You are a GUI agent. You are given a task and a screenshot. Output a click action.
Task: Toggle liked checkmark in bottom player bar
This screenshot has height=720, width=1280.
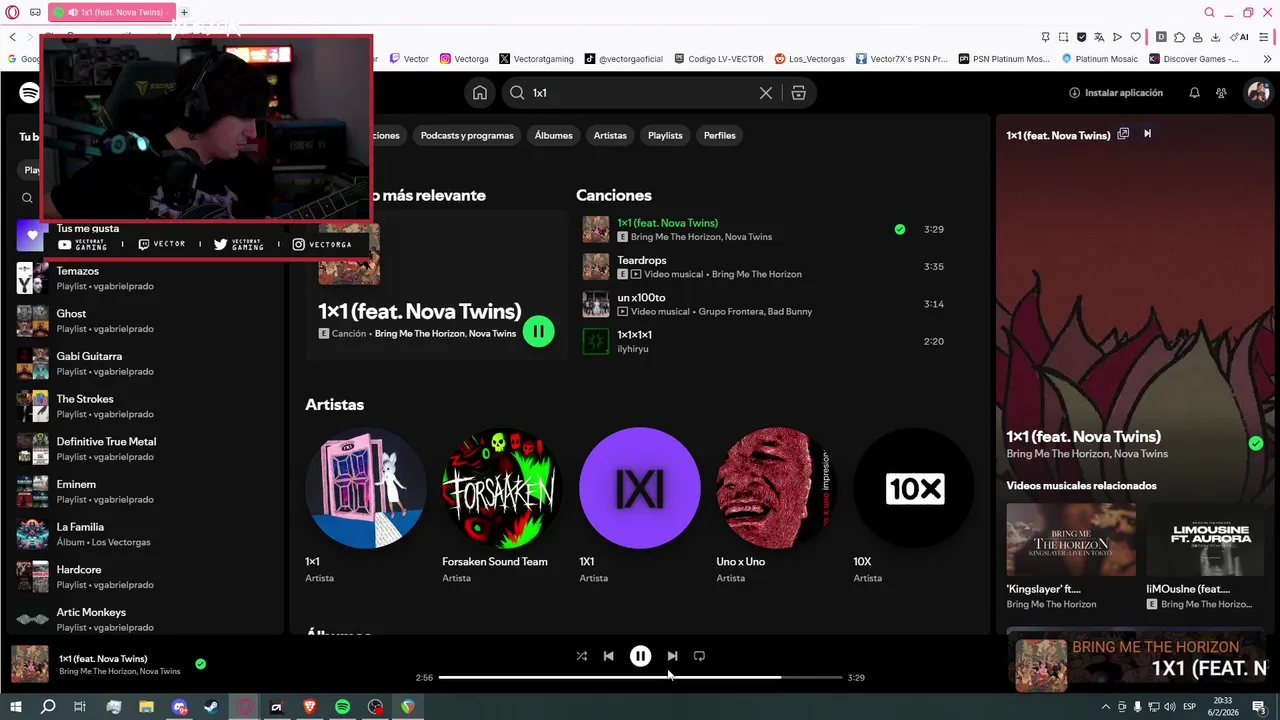(200, 663)
